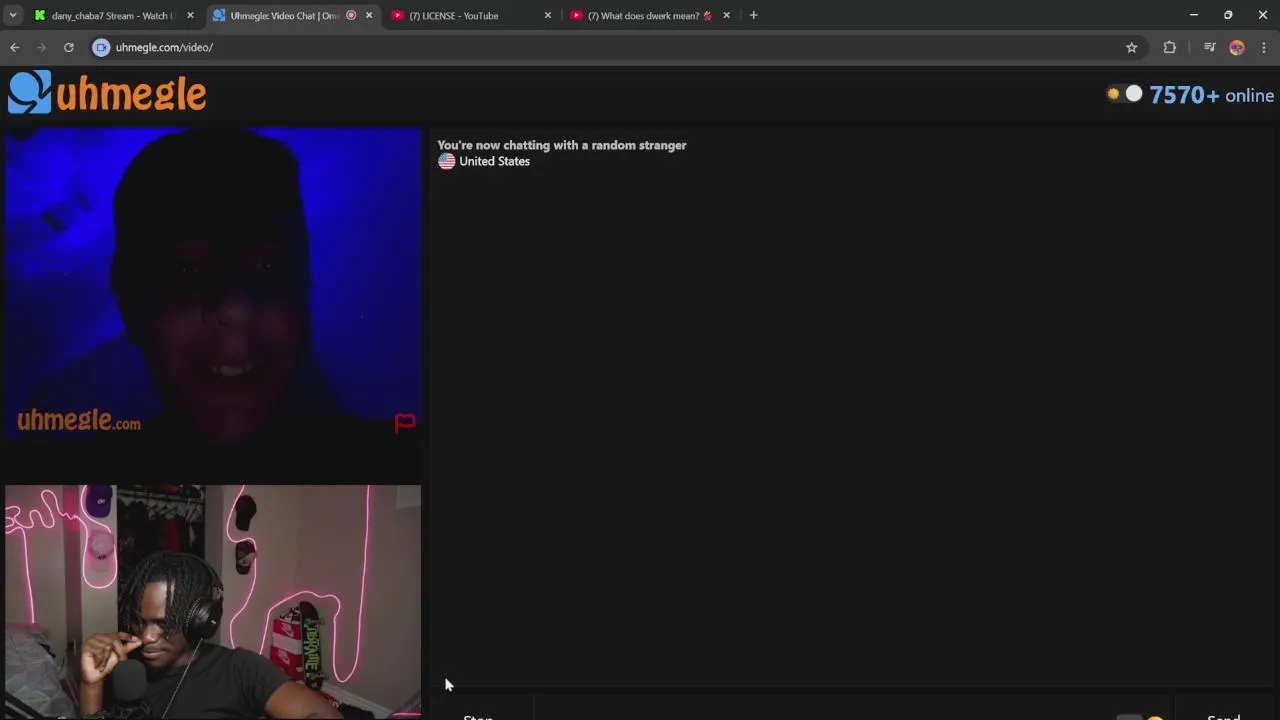Image resolution: width=1280 pixels, height=720 pixels.
Task: Open media controls icon in toolbar
Action: coord(1209,47)
